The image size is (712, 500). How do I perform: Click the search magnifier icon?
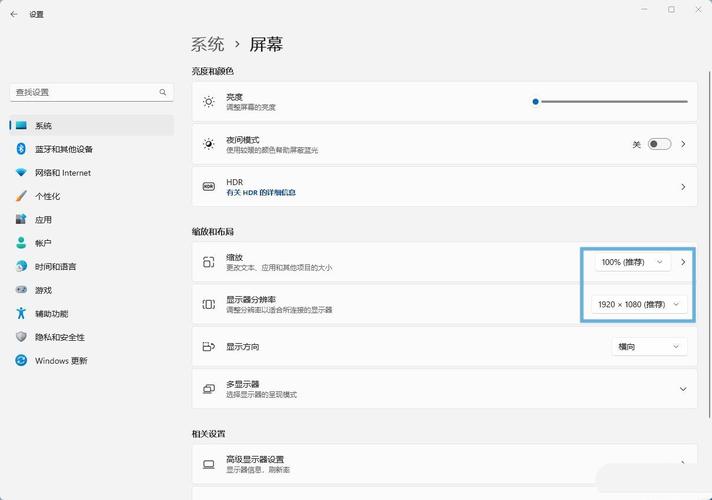tap(163, 92)
